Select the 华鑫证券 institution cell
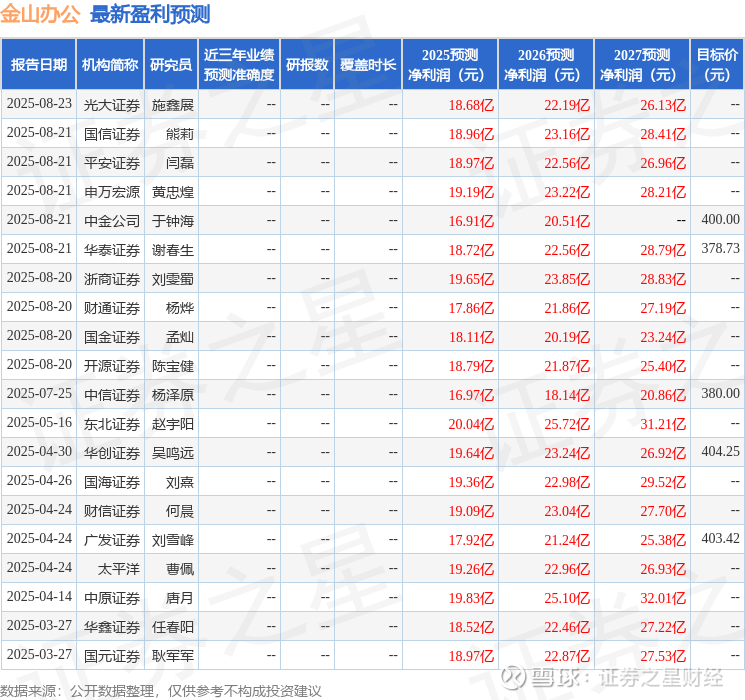Viewport: 745px width, 700px height. pyautogui.click(x=112, y=627)
